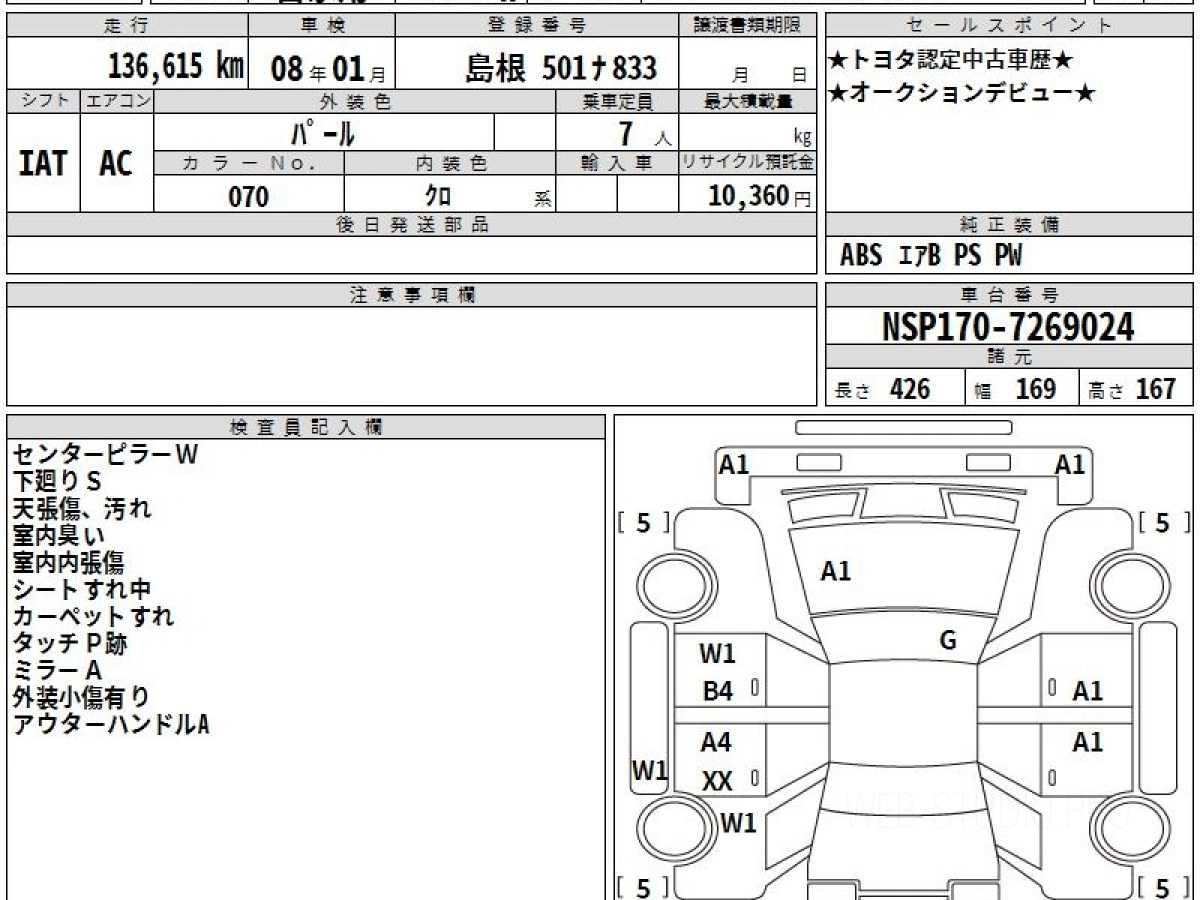Select inspector note 室内臭い

tap(58, 536)
